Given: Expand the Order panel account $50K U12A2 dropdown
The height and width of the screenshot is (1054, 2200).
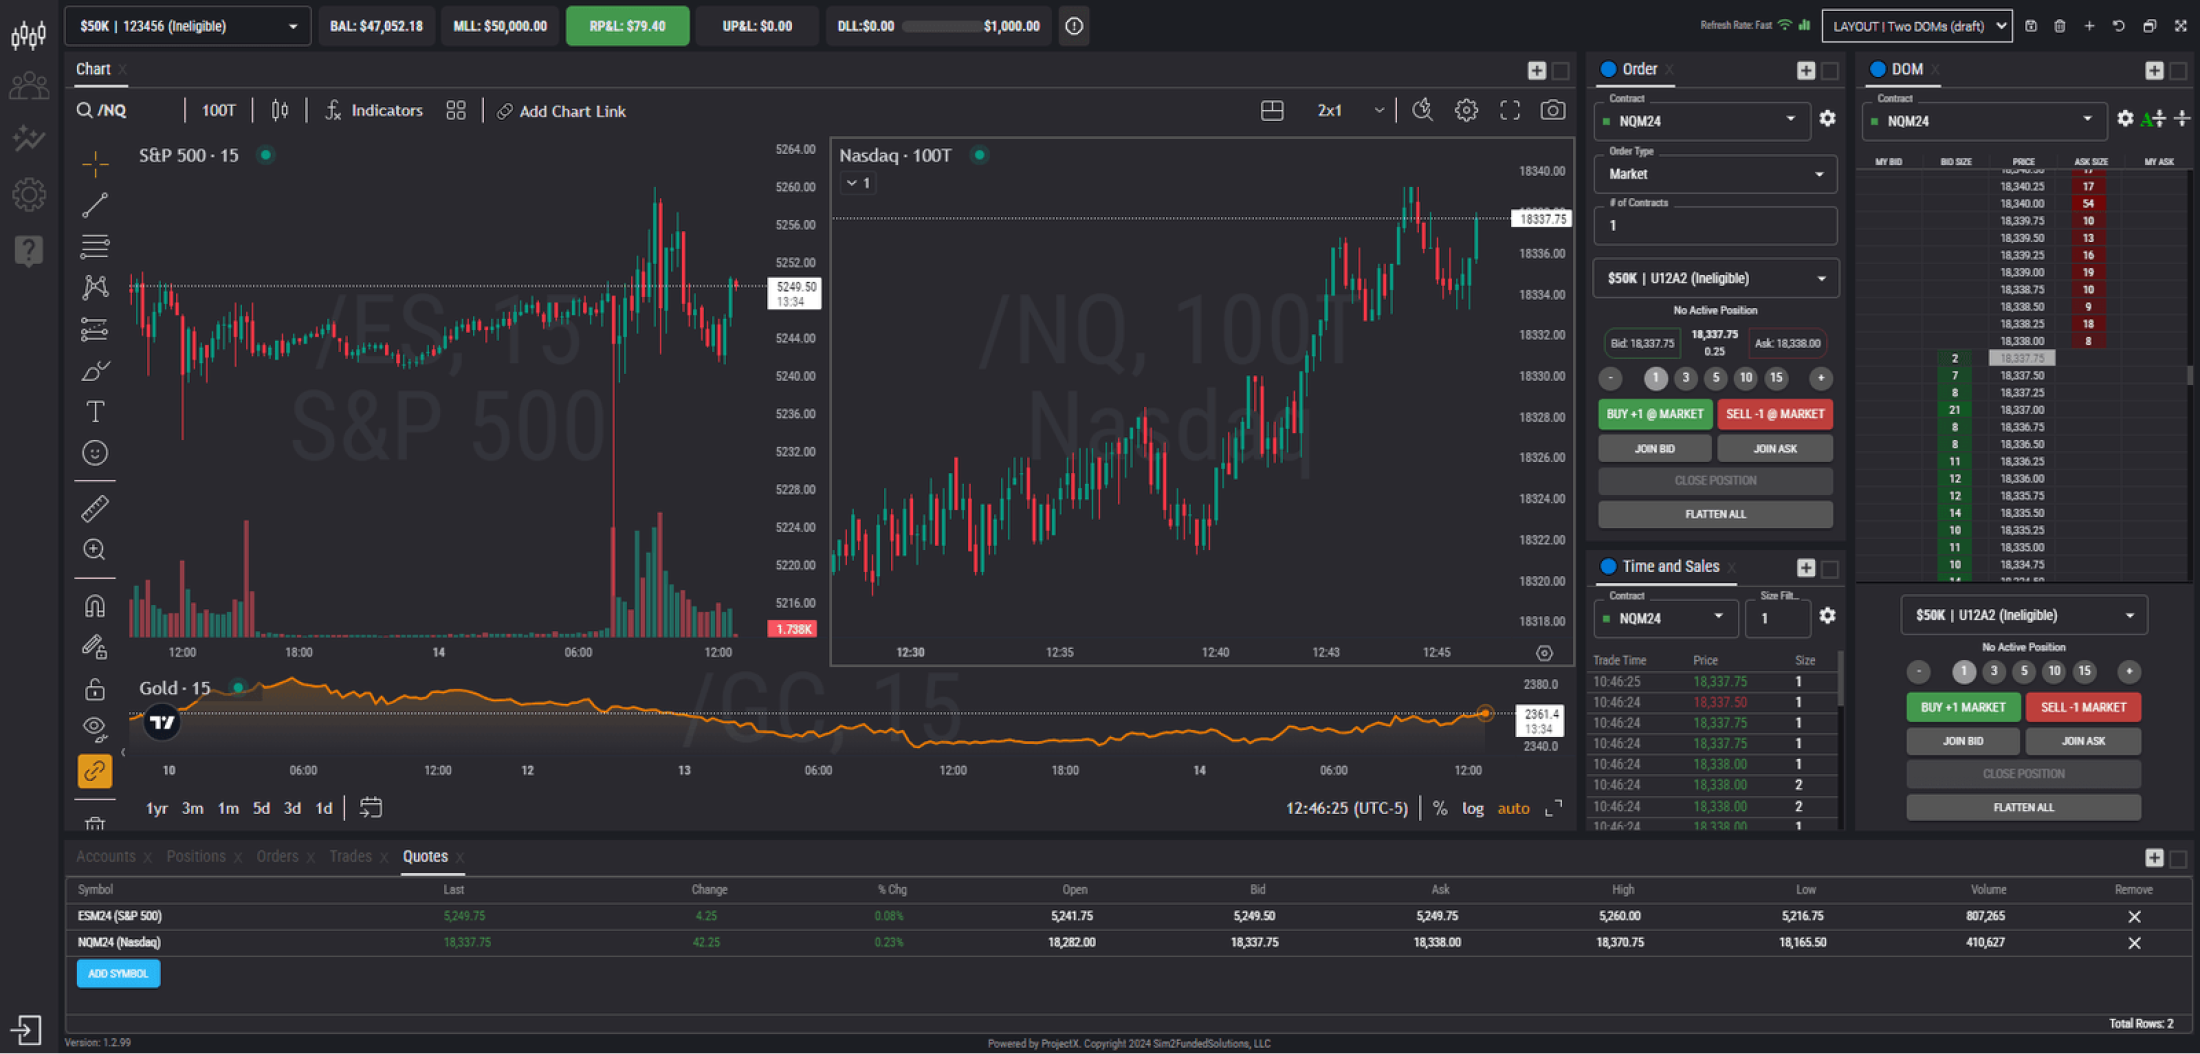Looking at the screenshot, I should pyautogui.click(x=1715, y=278).
